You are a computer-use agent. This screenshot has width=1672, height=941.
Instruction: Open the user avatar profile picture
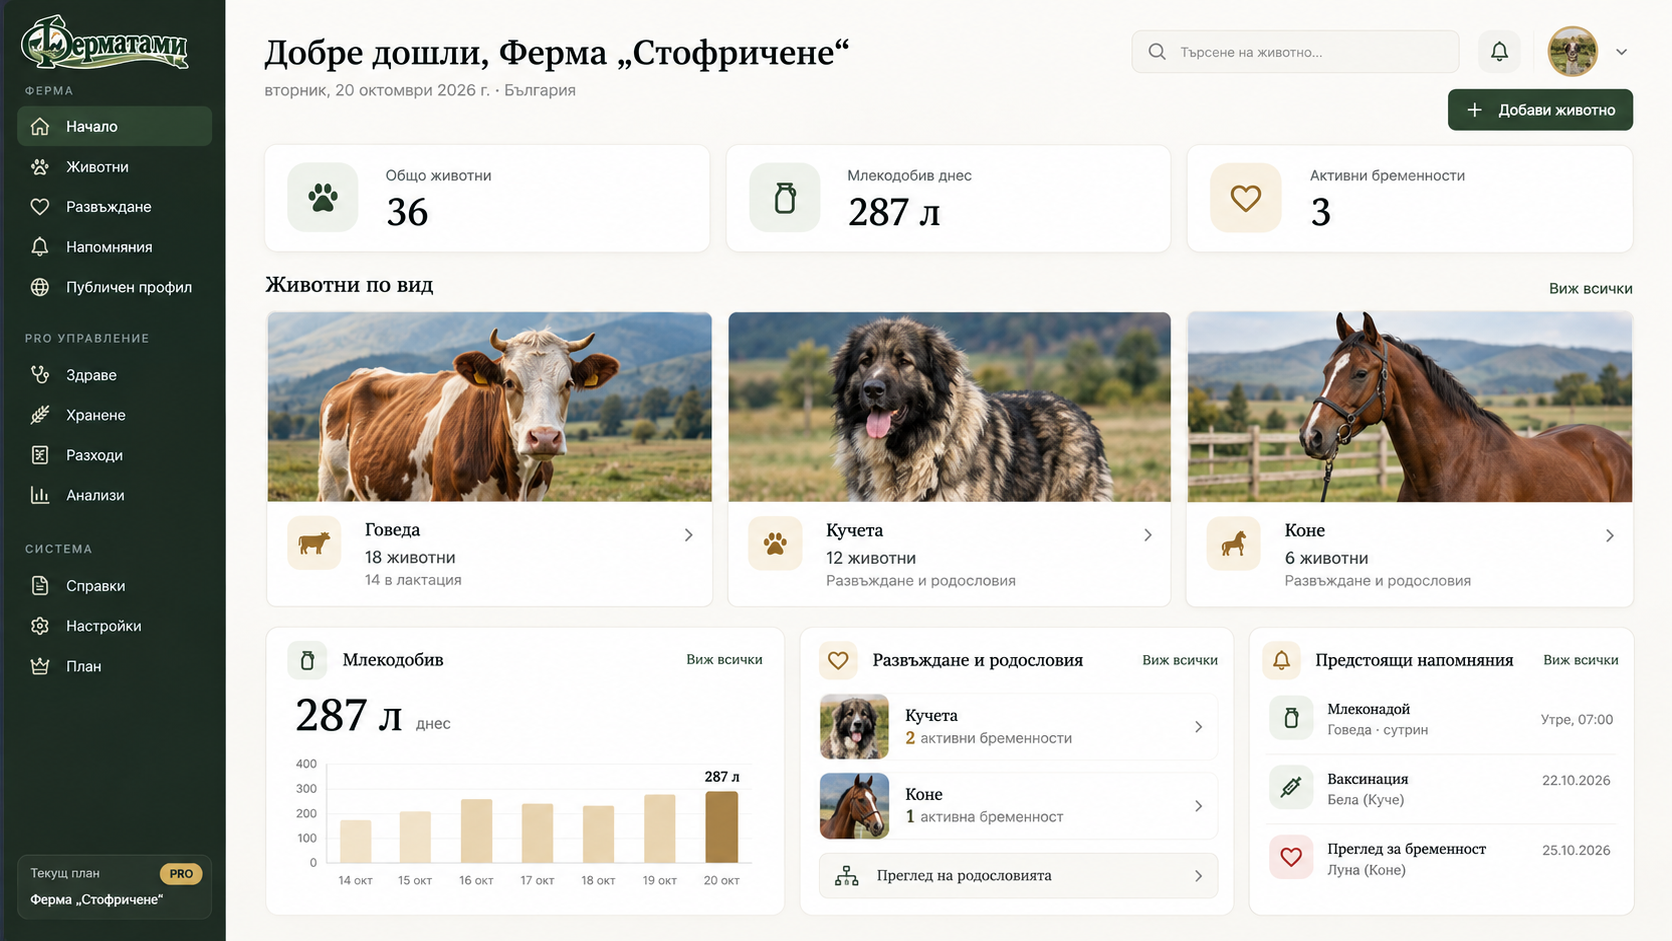1573,52
